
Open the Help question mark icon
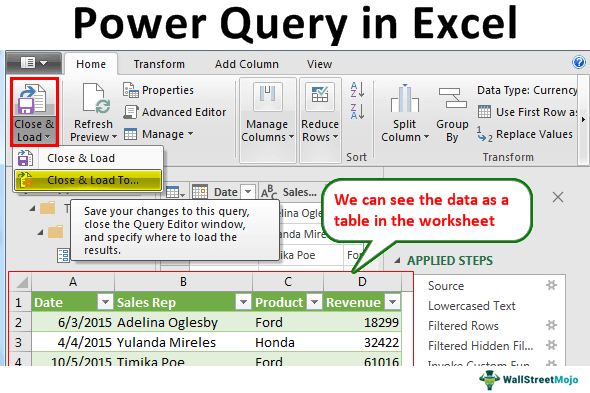point(579,62)
